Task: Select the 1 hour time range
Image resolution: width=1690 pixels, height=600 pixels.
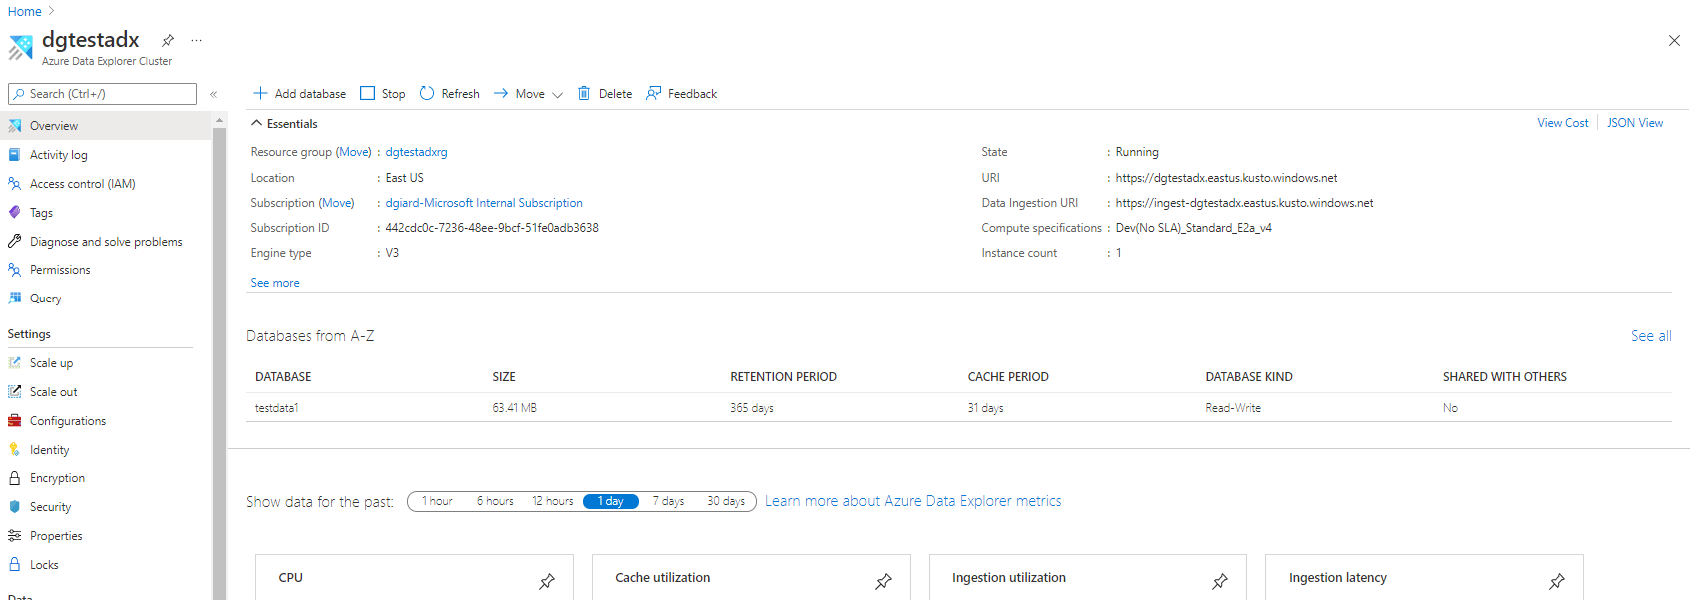Action: [x=437, y=501]
